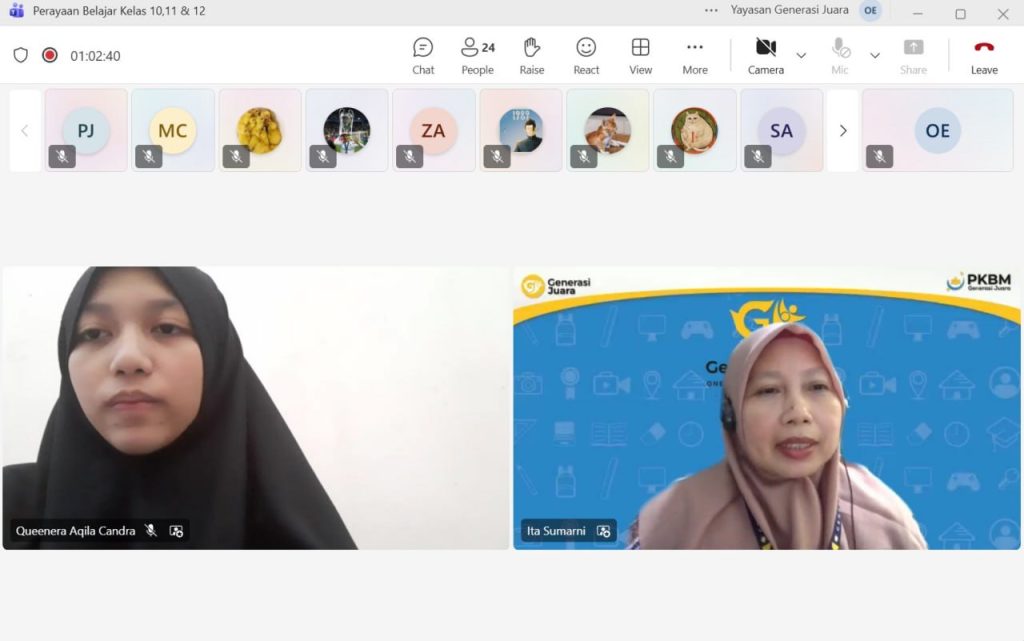Open the Chat panel
The height and width of the screenshot is (641, 1024).
(423, 55)
